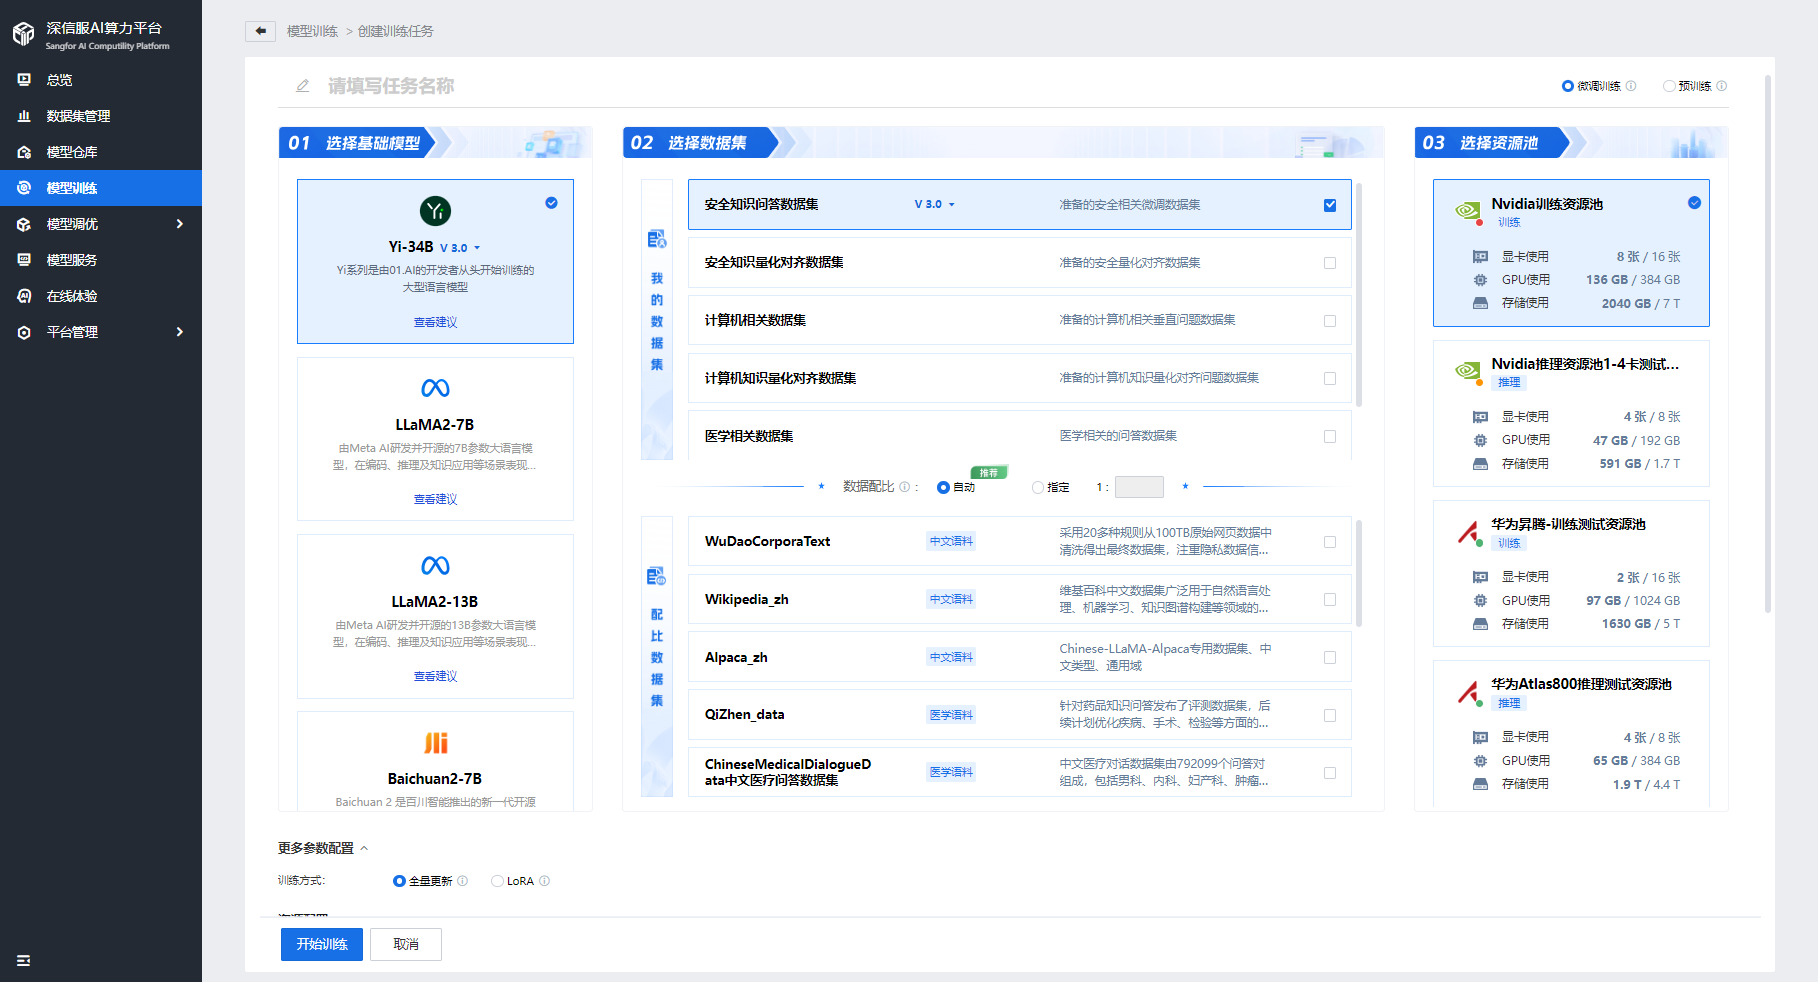1818x982 pixels.
Task: Check the 计算机相关数据集 checkbox
Action: [x=1330, y=321]
